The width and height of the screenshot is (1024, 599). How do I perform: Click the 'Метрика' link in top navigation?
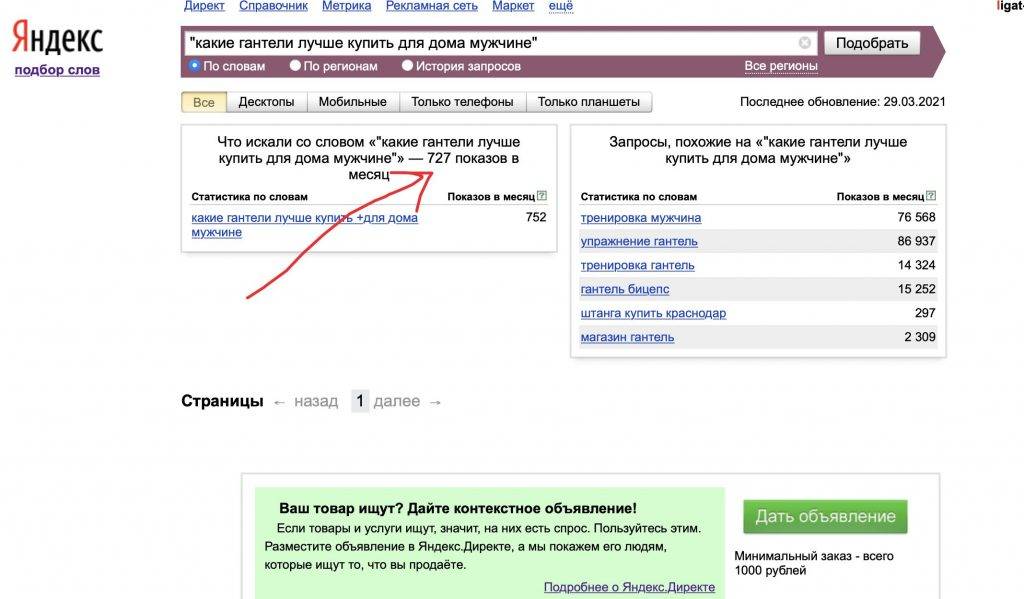point(346,6)
